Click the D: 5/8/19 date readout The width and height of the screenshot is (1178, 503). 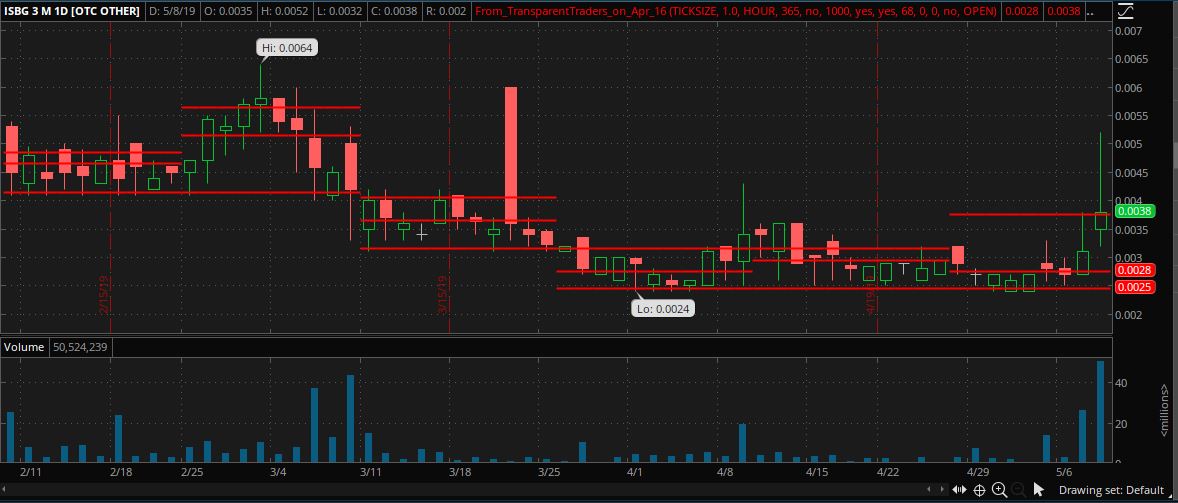pyautogui.click(x=171, y=11)
